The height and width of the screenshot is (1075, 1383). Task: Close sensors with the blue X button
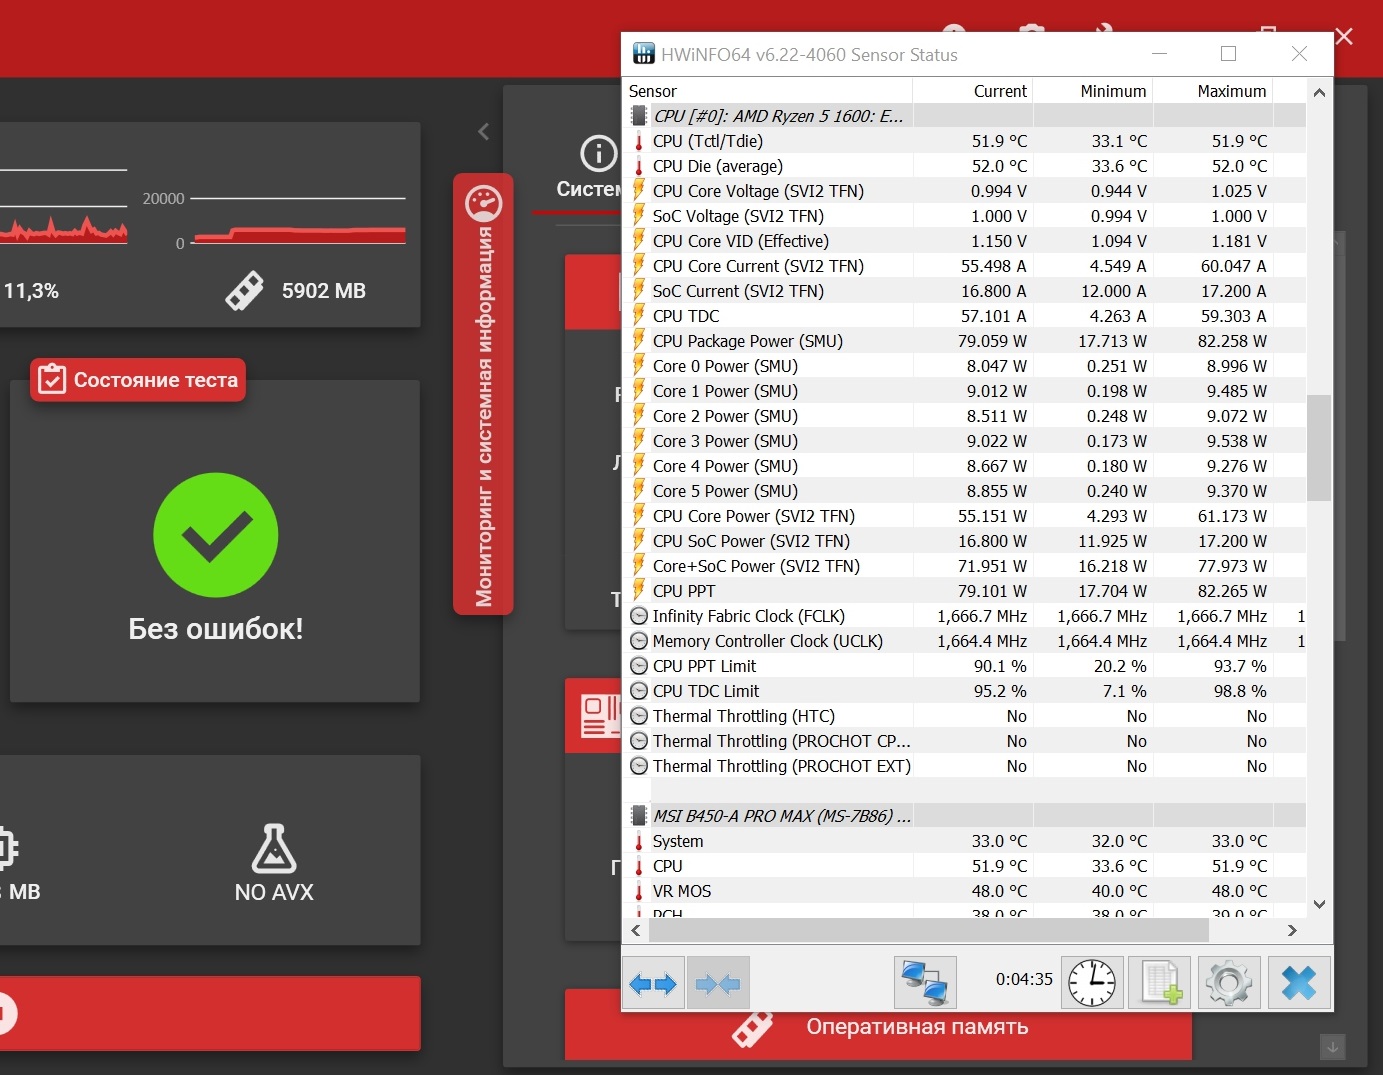point(1298,983)
